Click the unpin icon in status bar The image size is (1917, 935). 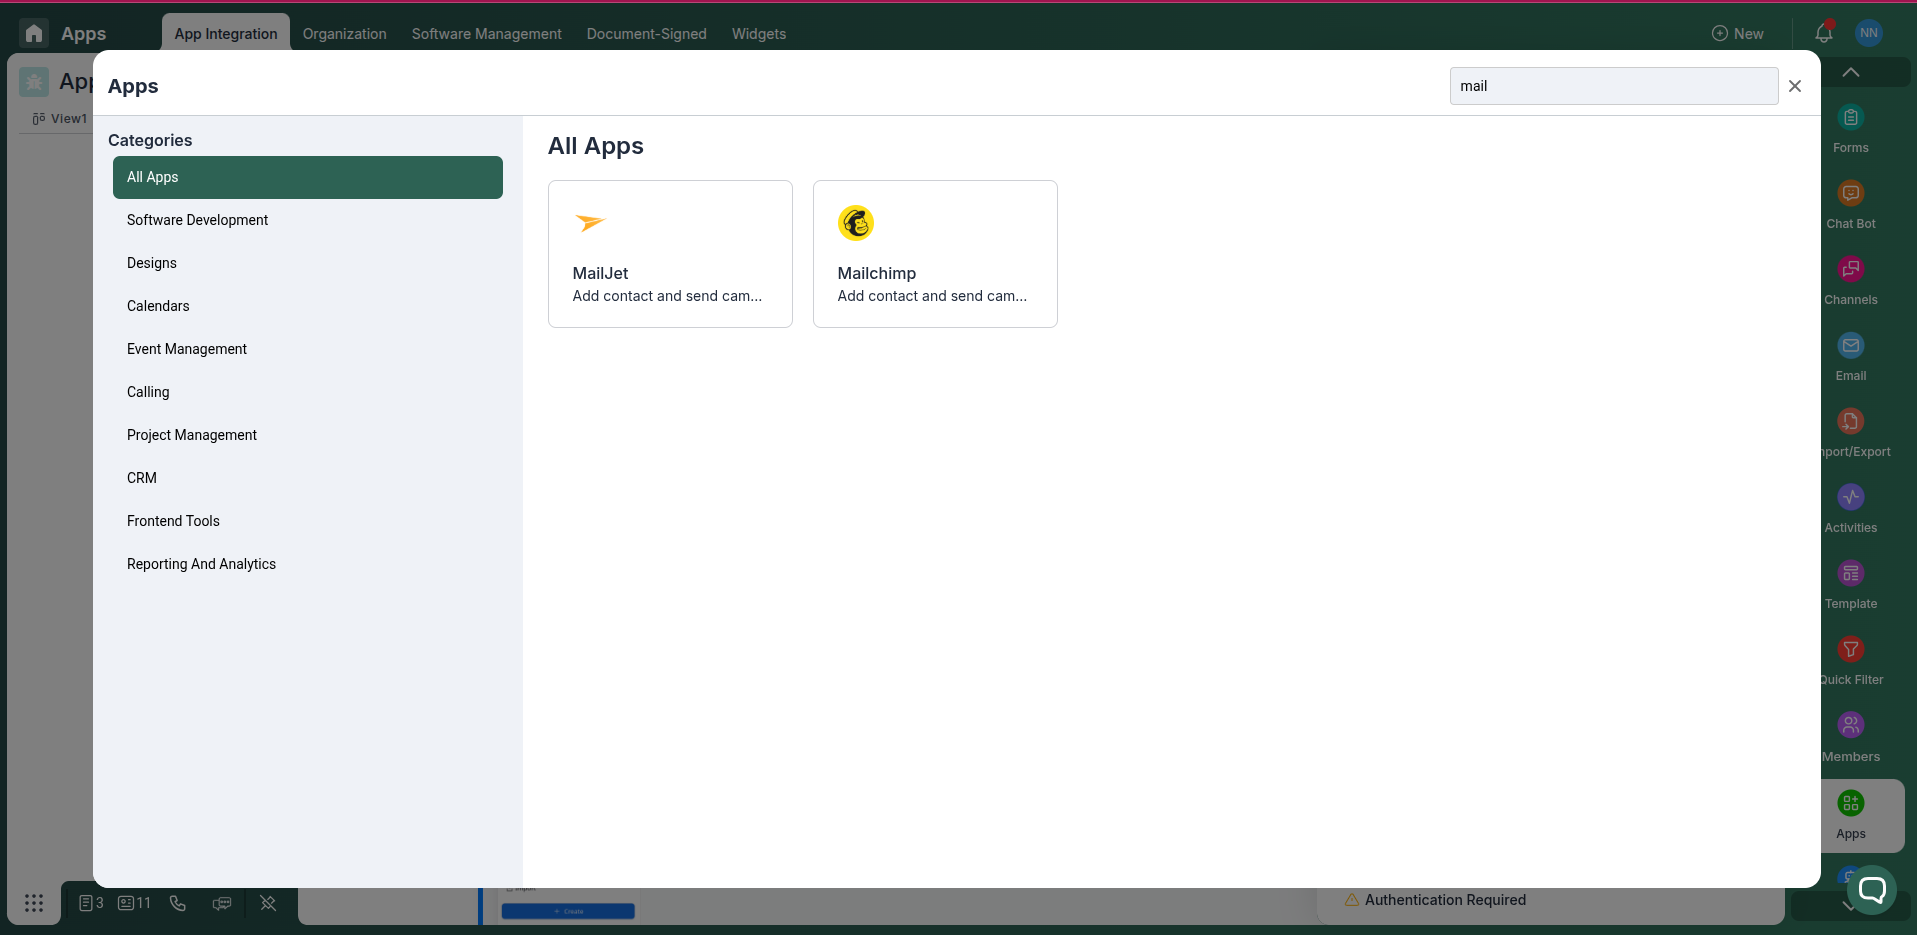(267, 903)
